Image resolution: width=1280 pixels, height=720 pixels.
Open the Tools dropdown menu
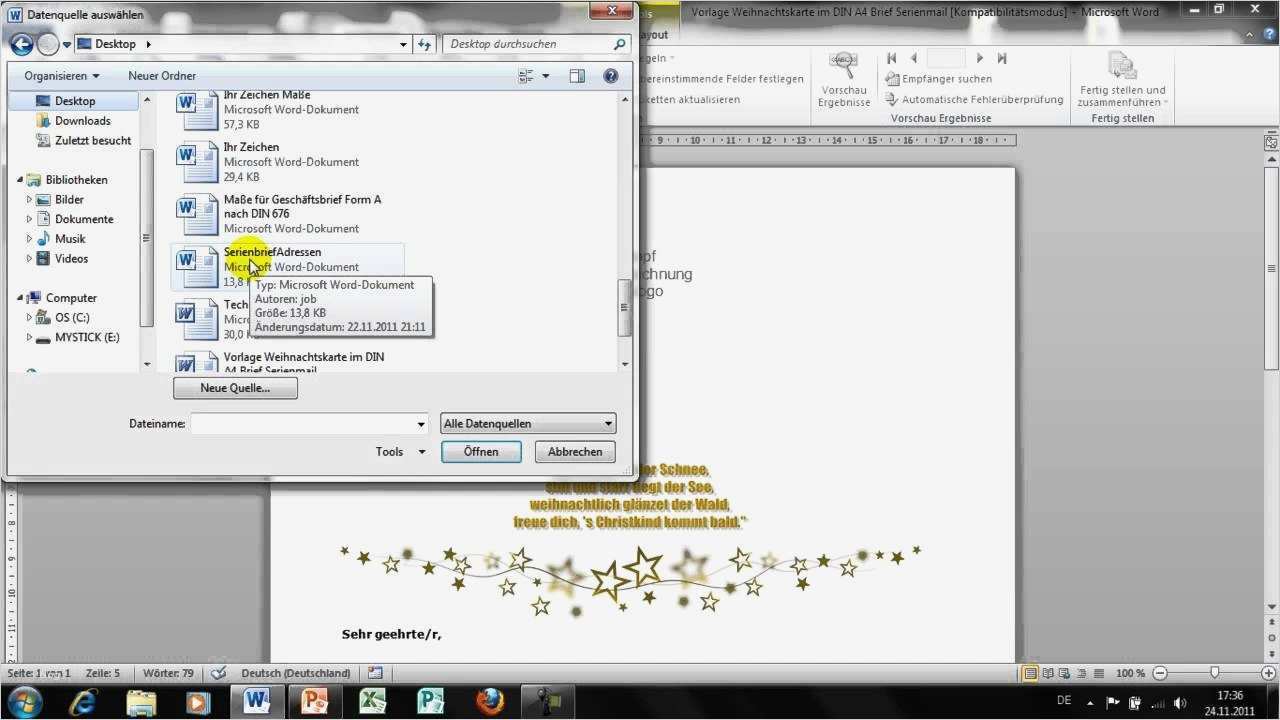pos(401,452)
